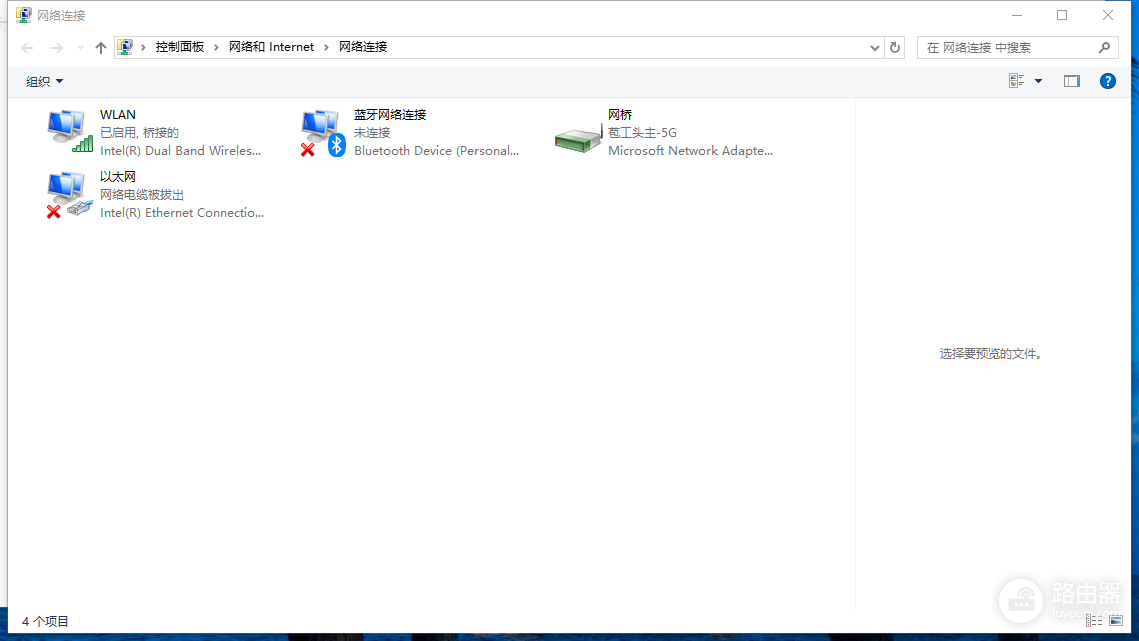The width and height of the screenshot is (1139, 641).
Task: Select the '网桥' name label
Action: click(x=620, y=114)
